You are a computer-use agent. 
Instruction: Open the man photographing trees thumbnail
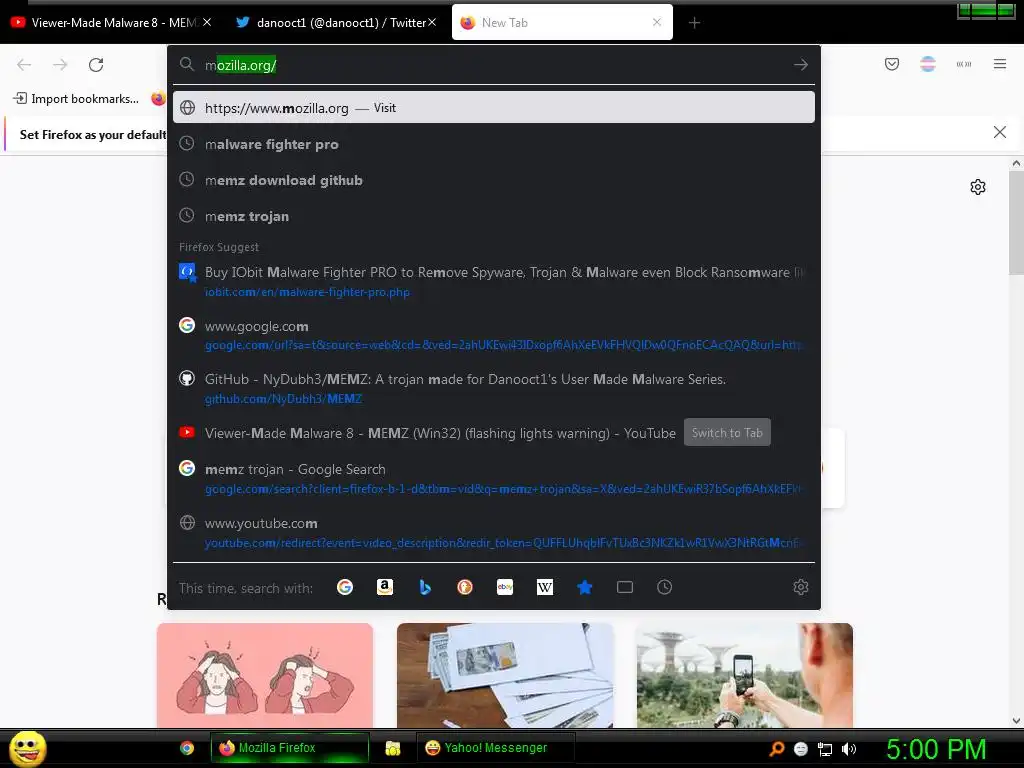(744, 675)
